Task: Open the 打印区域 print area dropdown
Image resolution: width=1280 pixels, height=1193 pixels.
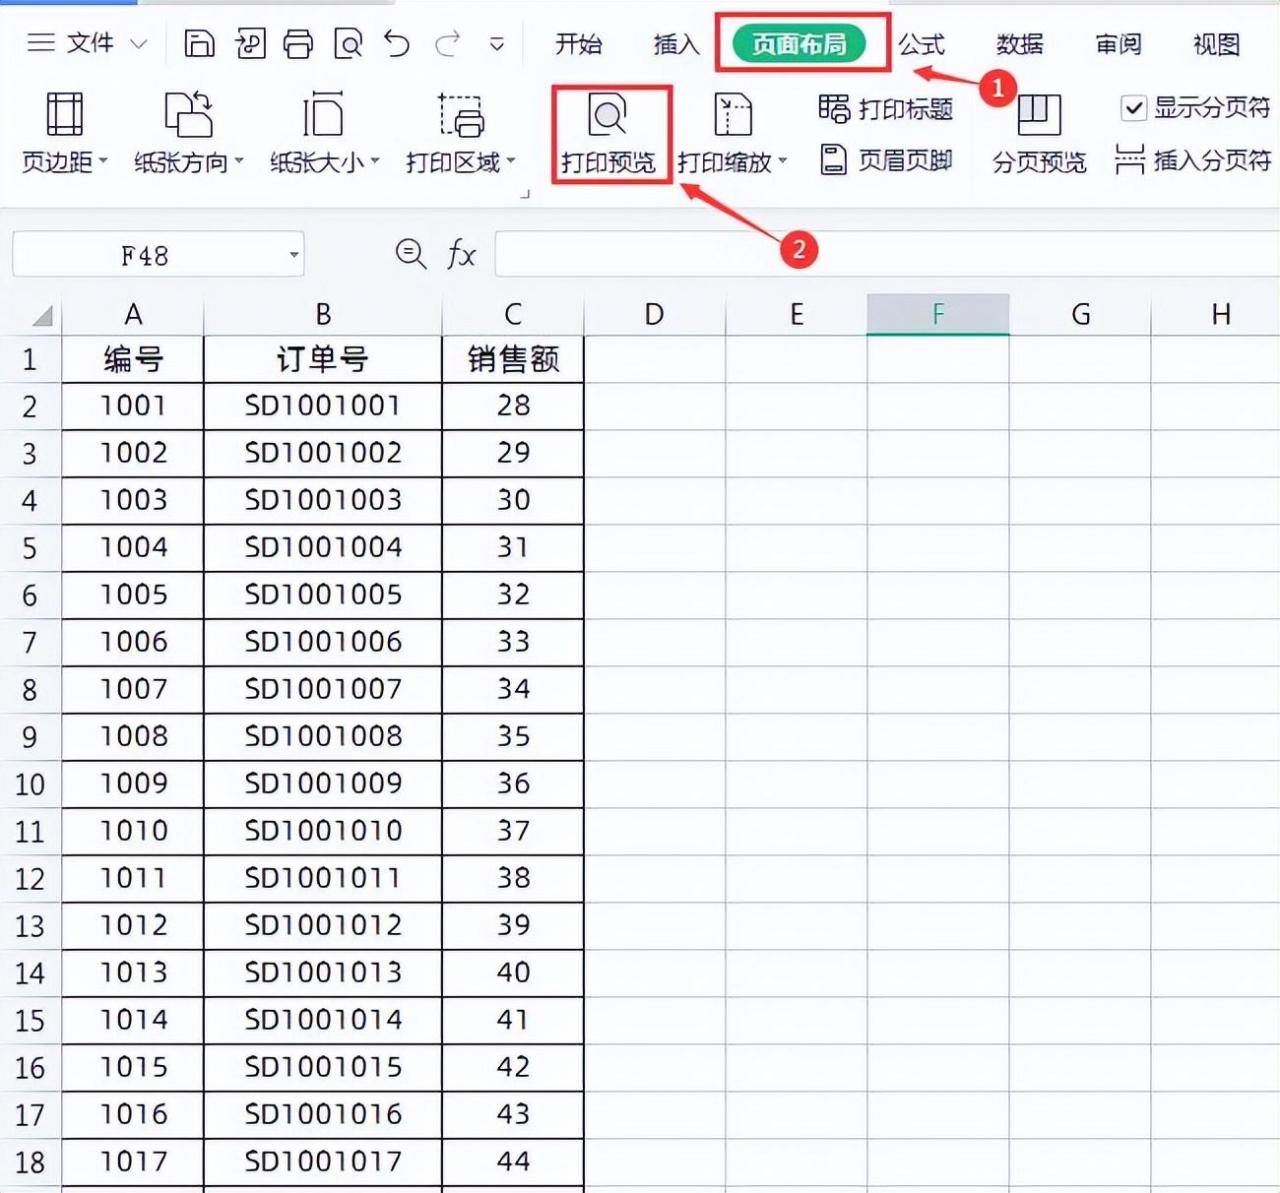Action: [460, 132]
